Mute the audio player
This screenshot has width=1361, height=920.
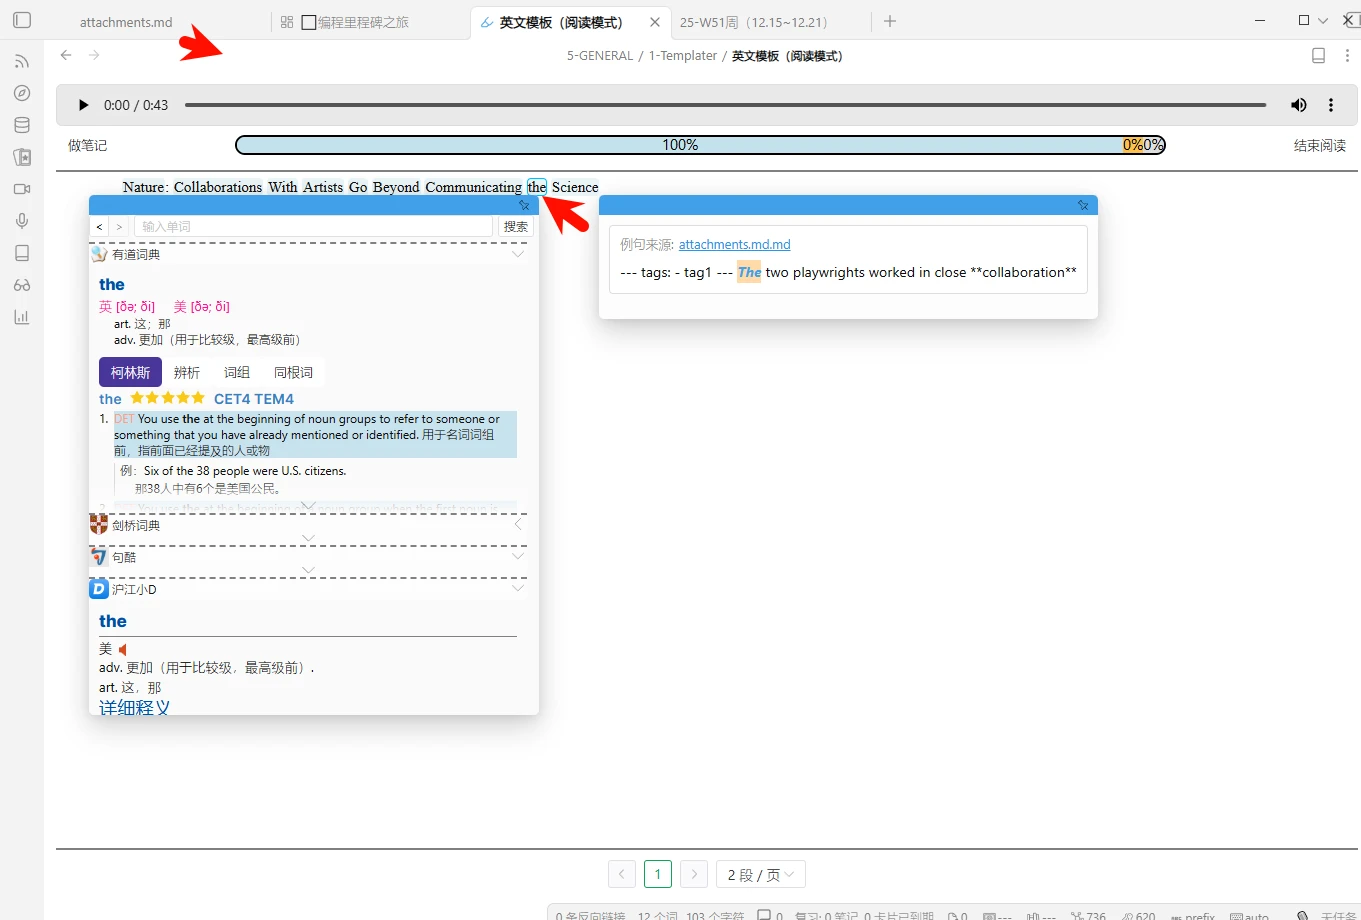point(1299,105)
